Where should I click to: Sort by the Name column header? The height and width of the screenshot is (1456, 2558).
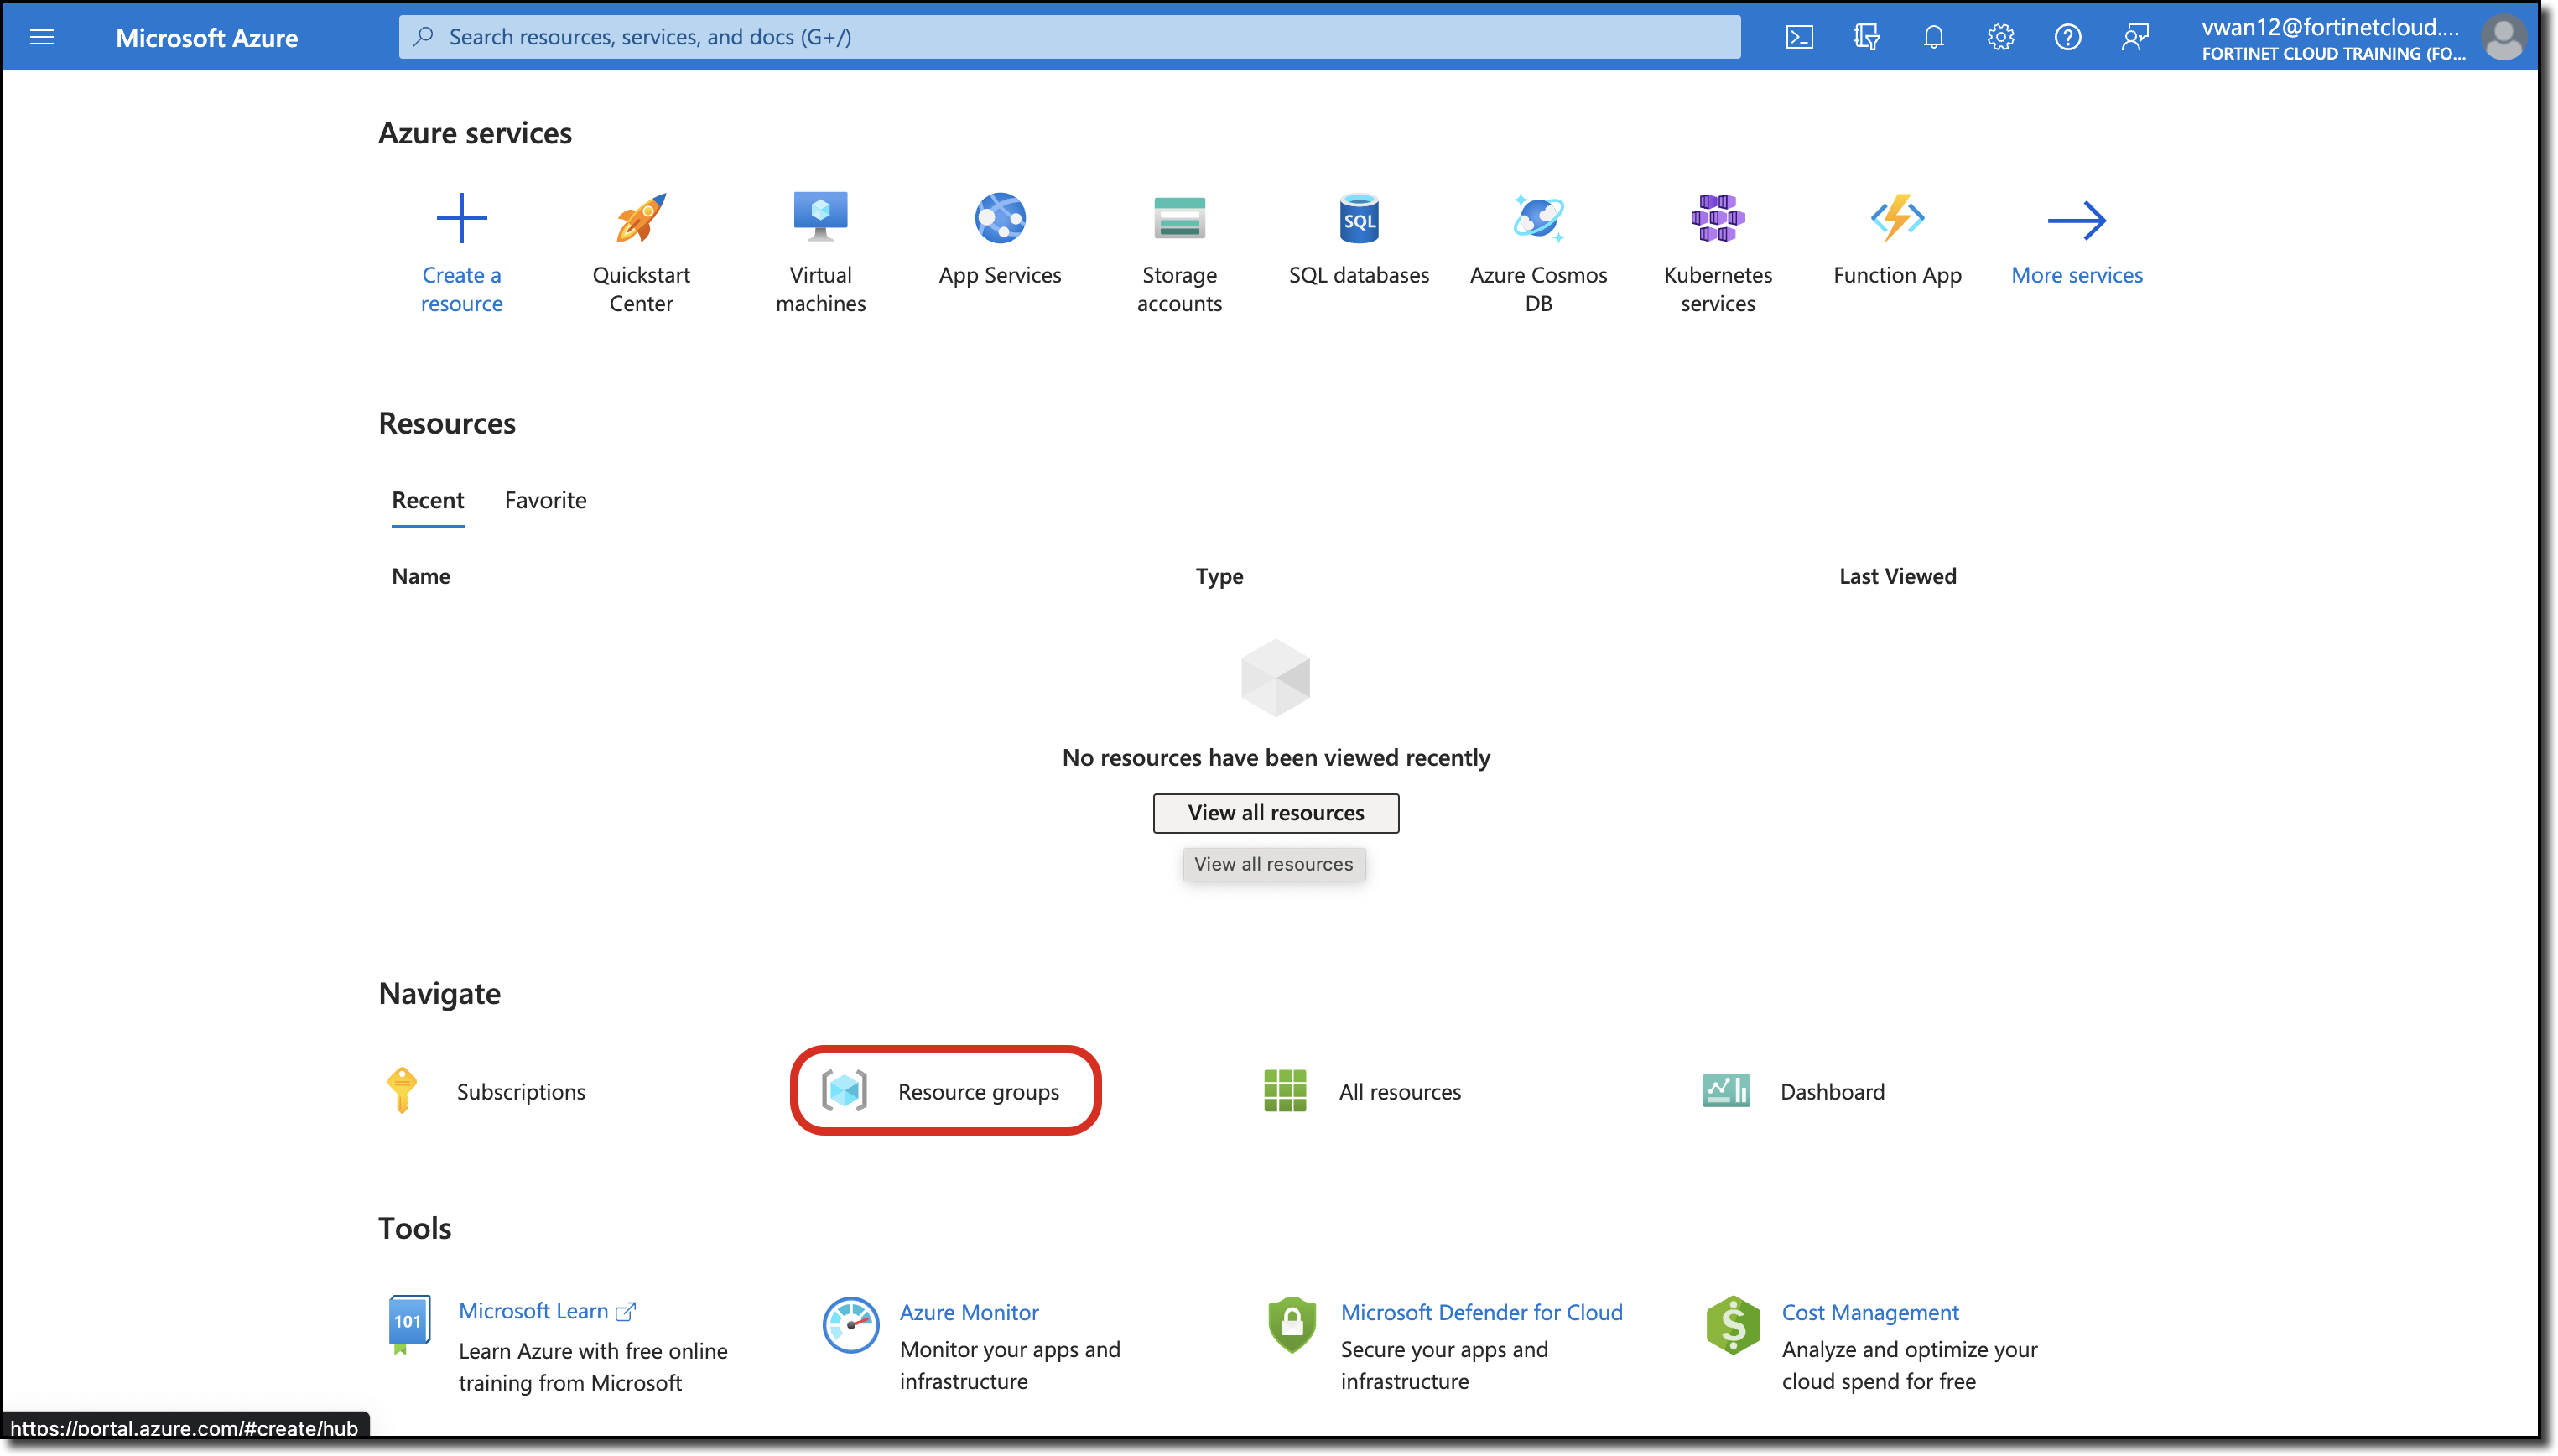[421, 576]
